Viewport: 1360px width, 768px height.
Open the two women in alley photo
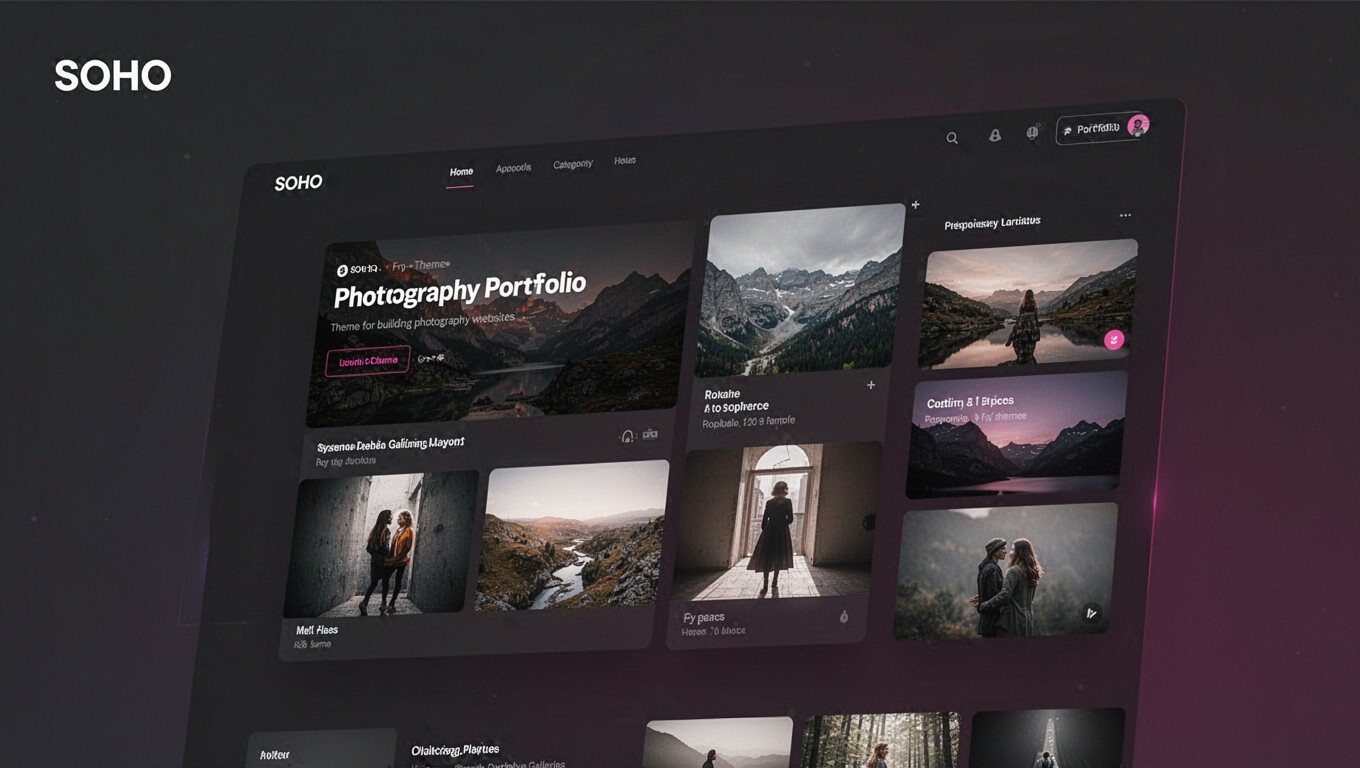pos(381,544)
